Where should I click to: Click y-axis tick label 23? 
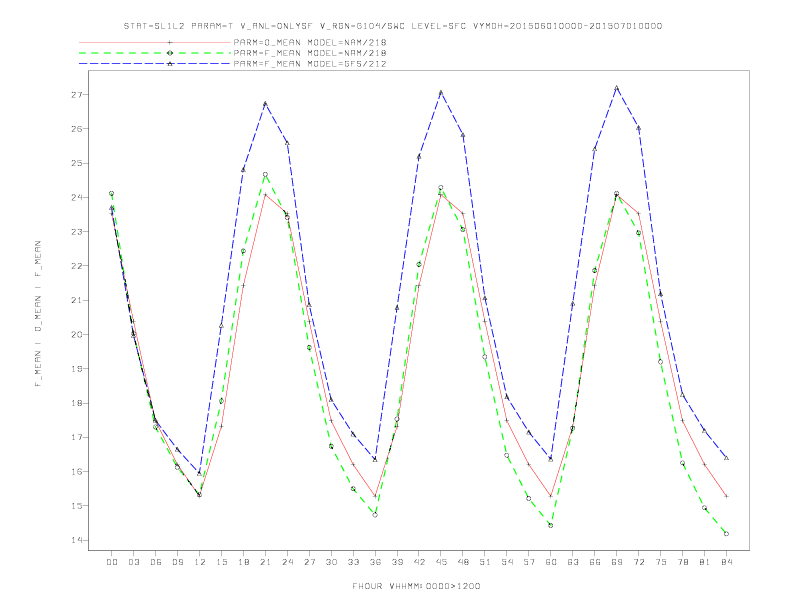coord(77,232)
